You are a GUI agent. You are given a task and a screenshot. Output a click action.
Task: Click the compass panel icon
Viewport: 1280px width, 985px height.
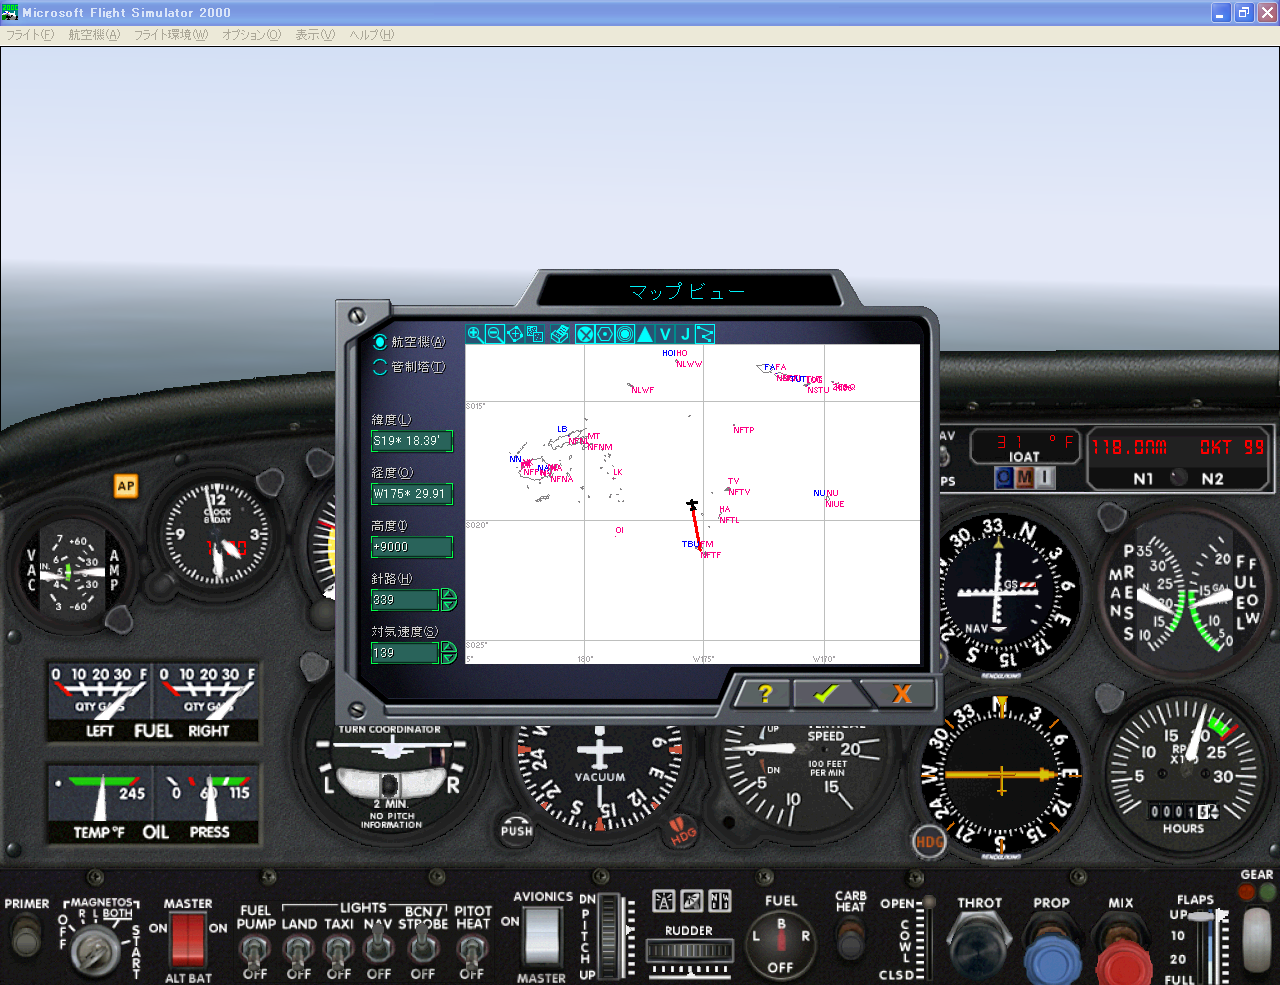[720, 901]
